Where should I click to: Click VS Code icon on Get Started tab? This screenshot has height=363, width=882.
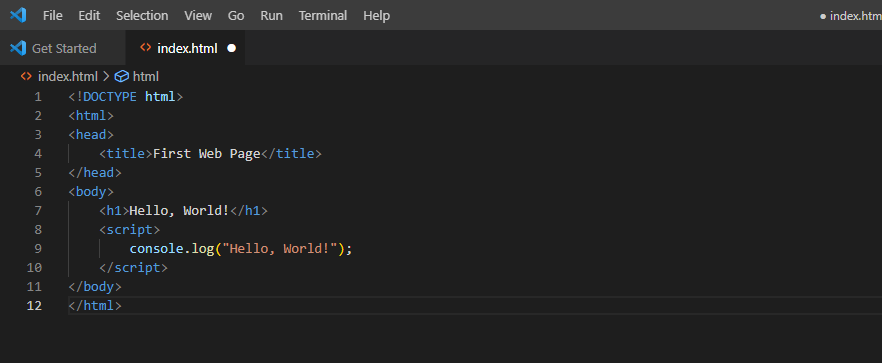pyautogui.click(x=18, y=48)
